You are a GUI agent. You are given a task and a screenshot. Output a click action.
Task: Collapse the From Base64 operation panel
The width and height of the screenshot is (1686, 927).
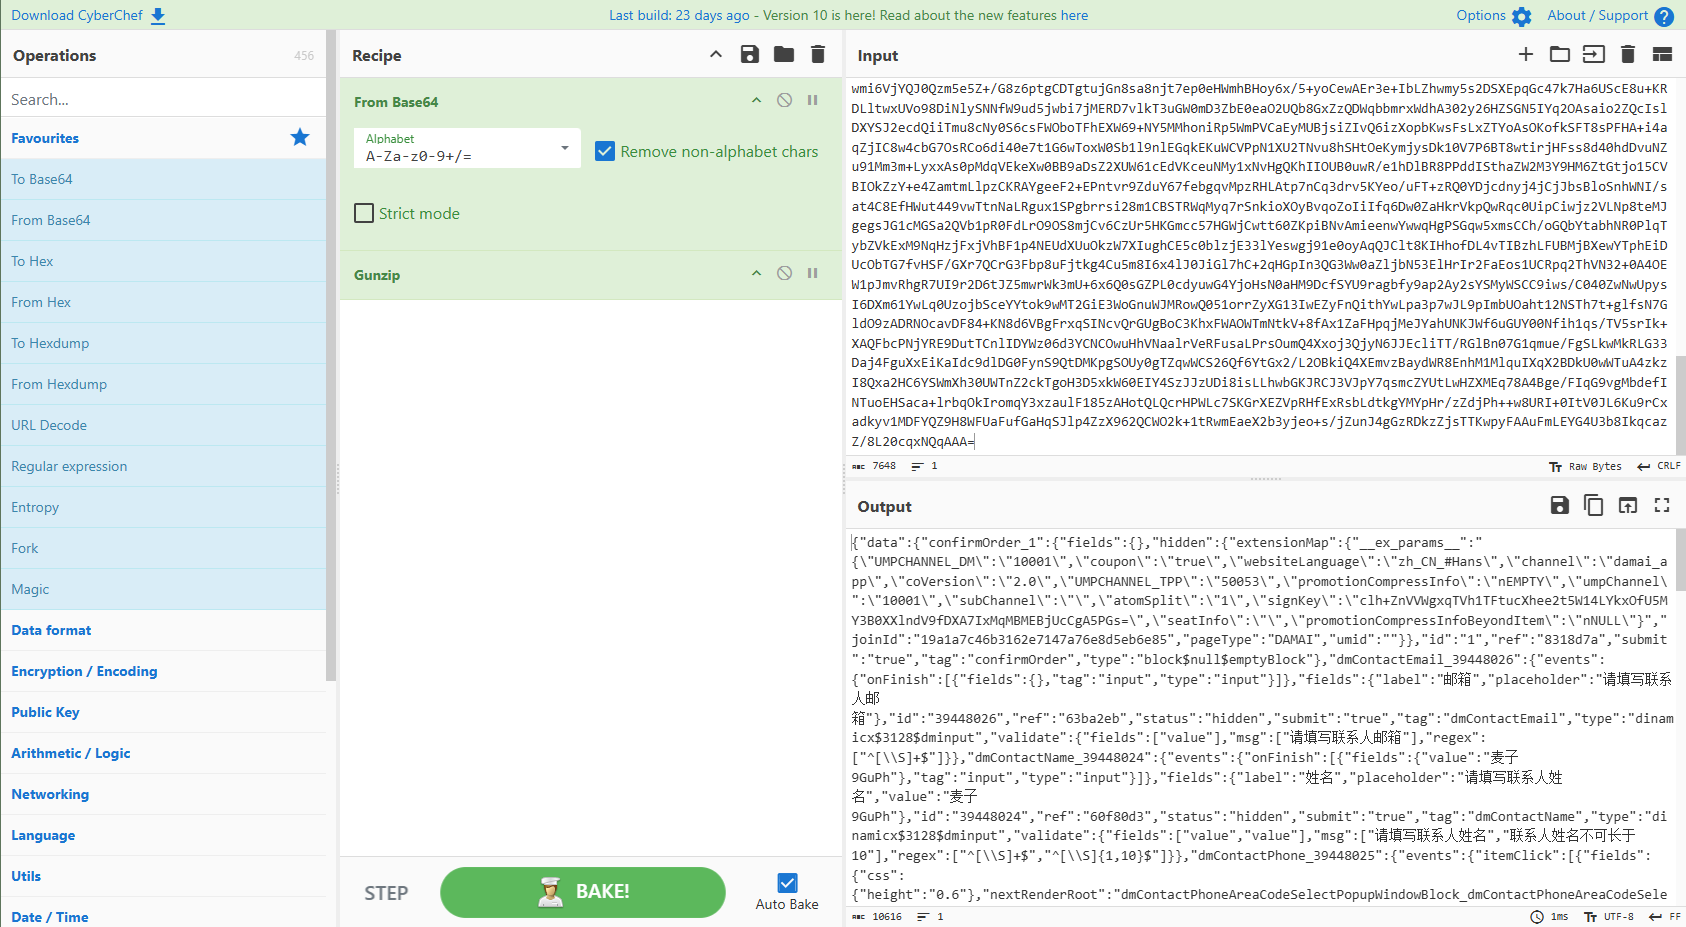click(x=757, y=101)
